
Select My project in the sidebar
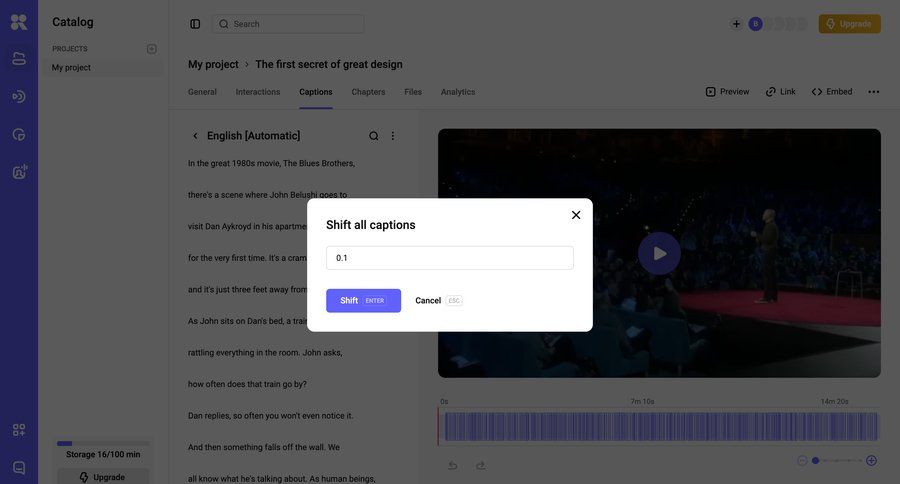pos(71,68)
